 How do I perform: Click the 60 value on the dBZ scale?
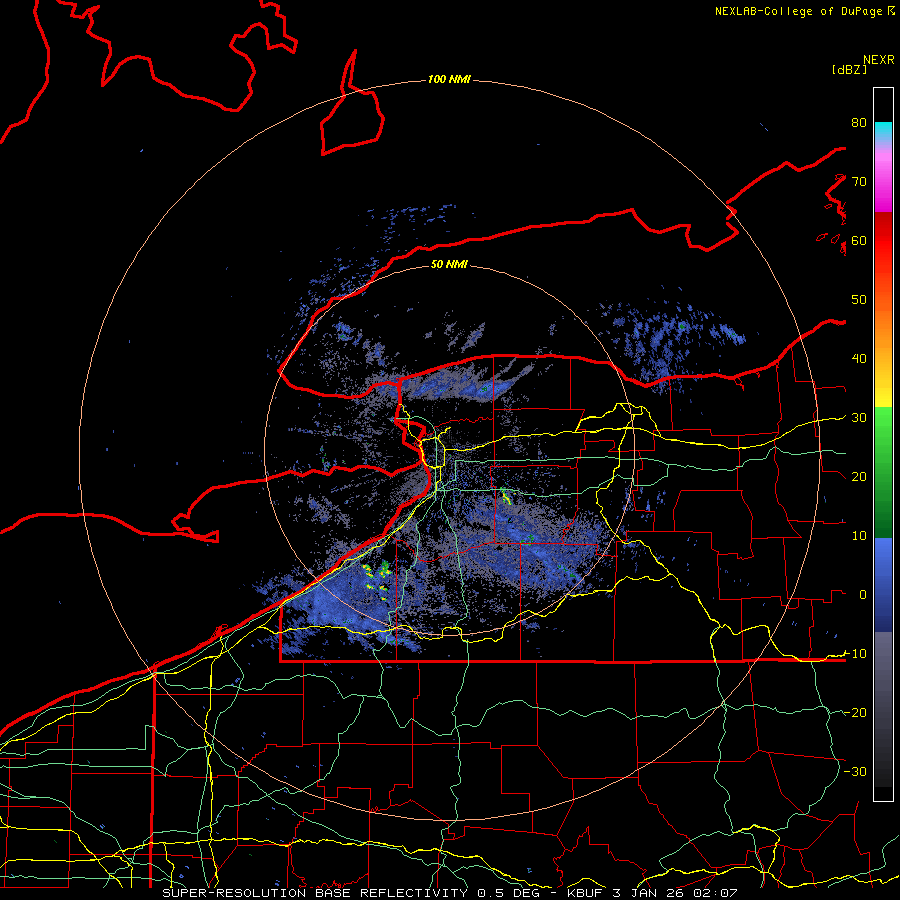click(859, 240)
